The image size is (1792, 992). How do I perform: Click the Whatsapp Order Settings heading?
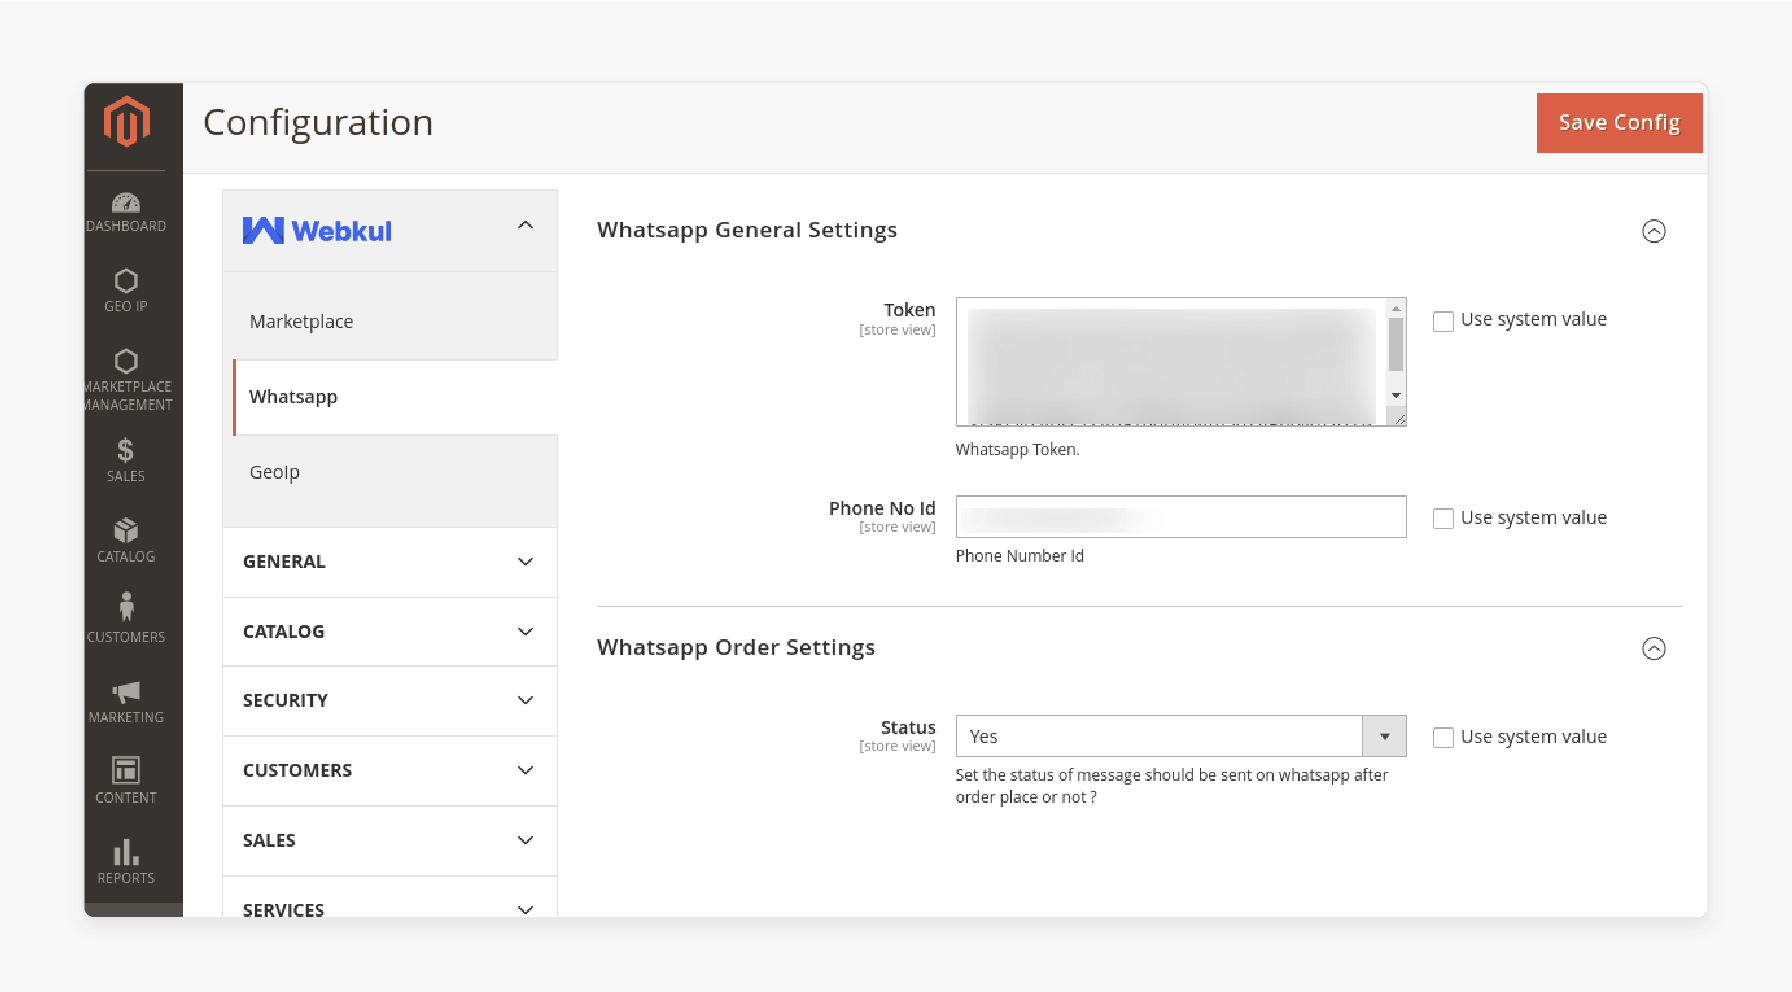[x=736, y=648]
